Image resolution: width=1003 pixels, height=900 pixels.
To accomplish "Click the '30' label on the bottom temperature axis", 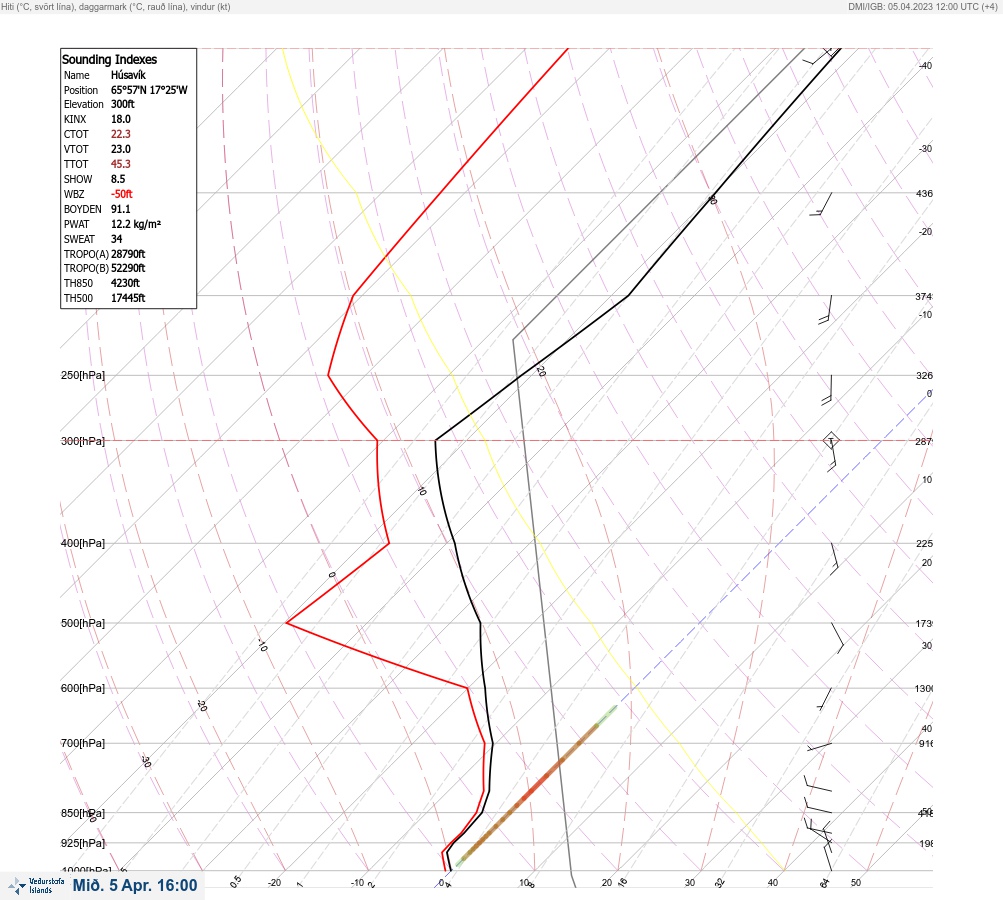I will click(690, 883).
